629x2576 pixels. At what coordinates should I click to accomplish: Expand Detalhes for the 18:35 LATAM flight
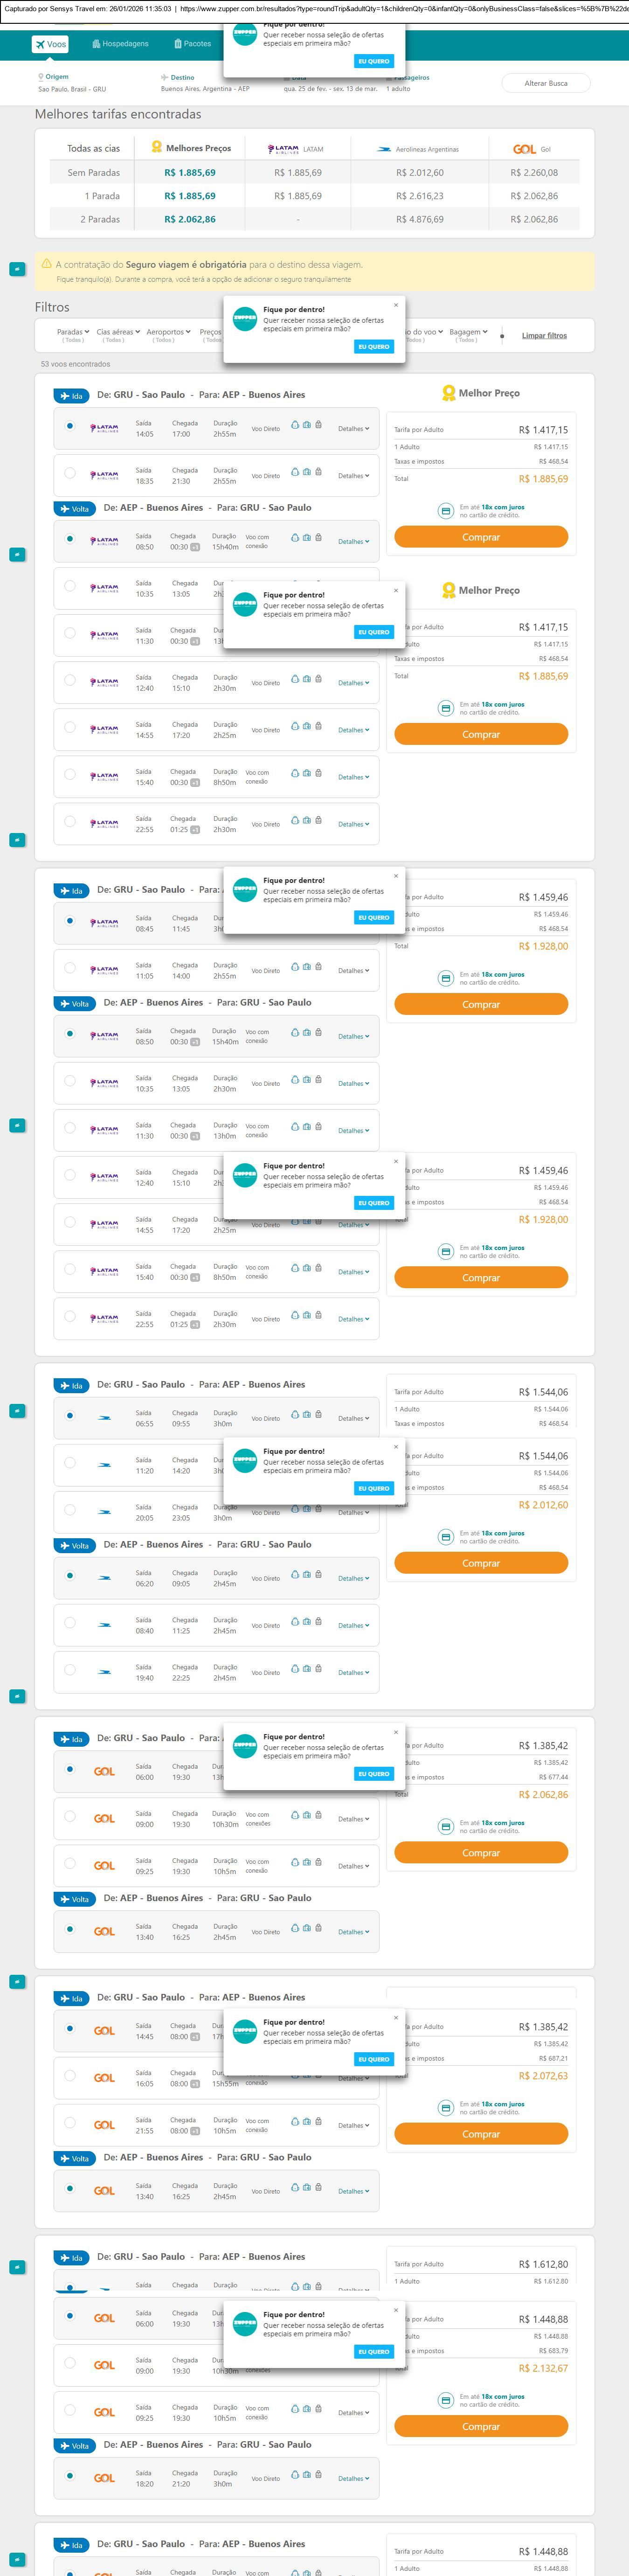353,476
